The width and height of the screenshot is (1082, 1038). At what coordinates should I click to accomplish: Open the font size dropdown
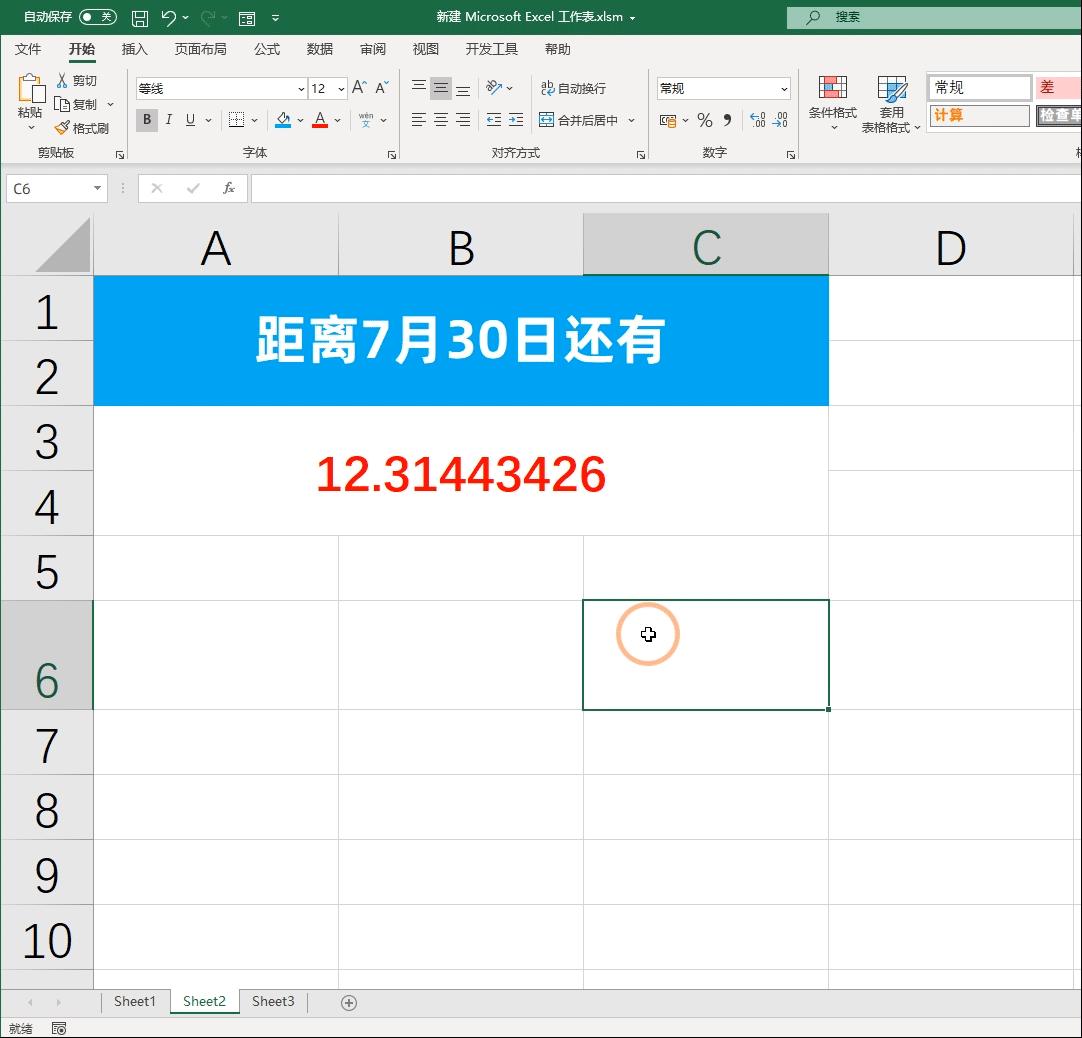(340, 88)
